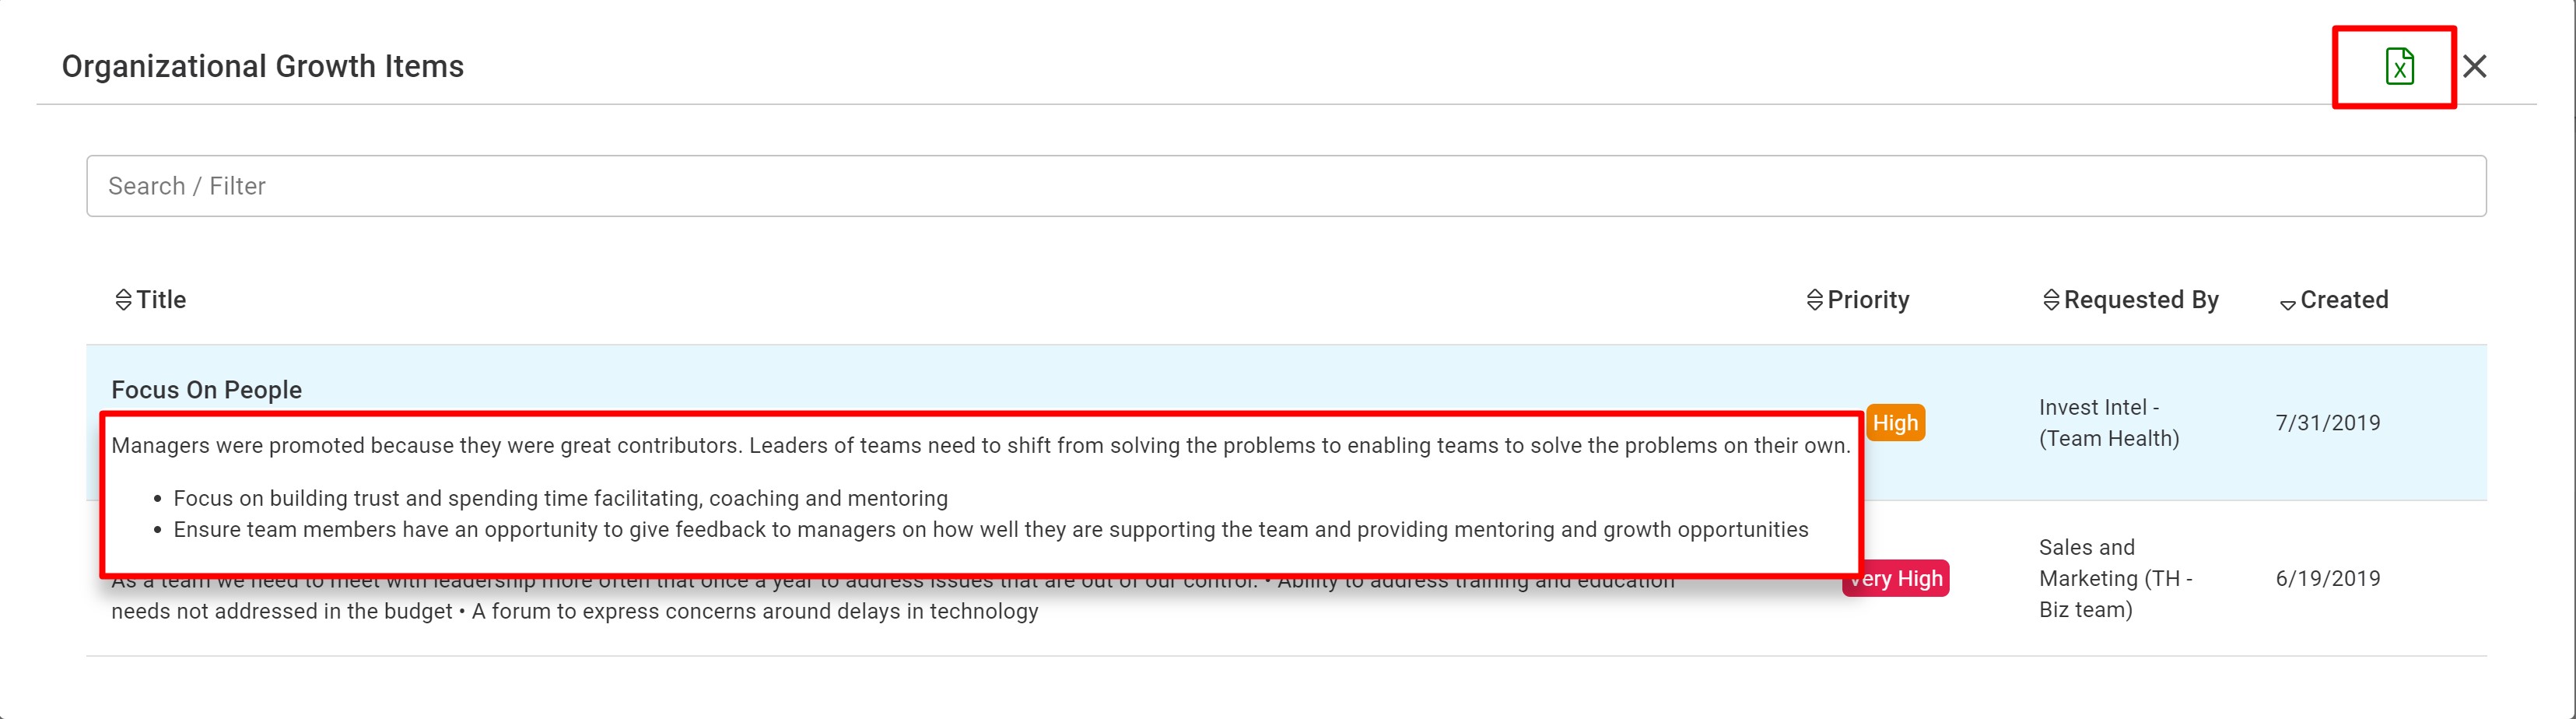
Task: Toggle the Created column sort arrow
Action: pyautogui.click(x=2287, y=304)
